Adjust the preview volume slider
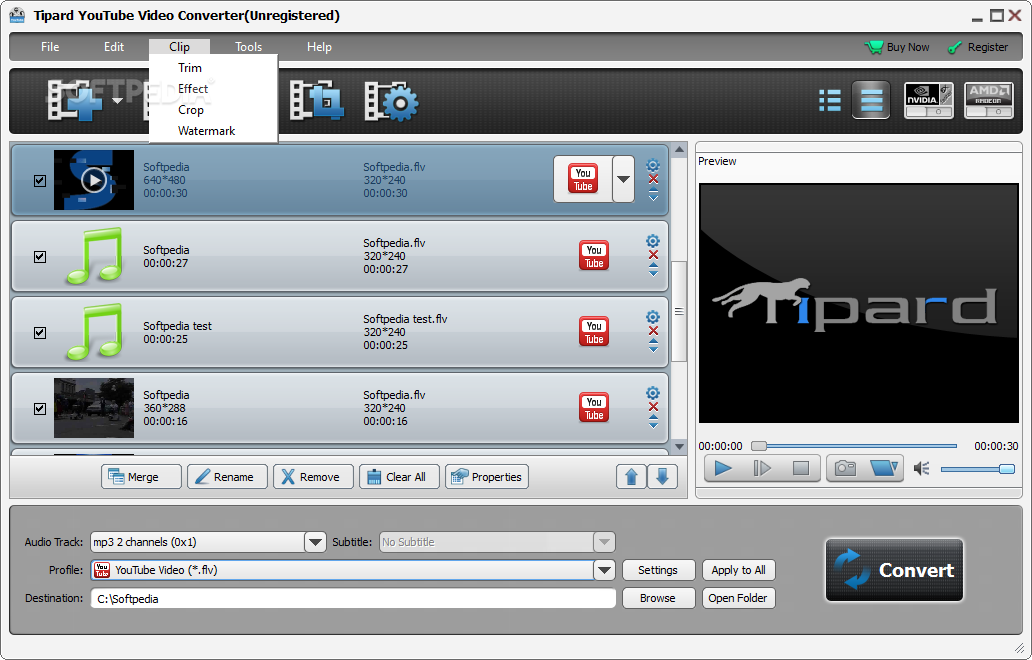1032x660 pixels. click(x=977, y=469)
